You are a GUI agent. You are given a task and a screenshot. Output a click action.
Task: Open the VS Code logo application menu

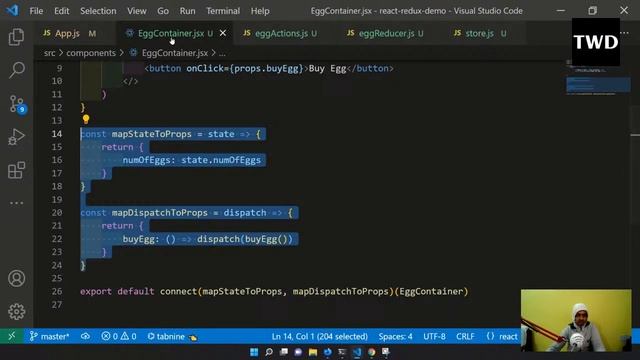(x=12, y=10)
